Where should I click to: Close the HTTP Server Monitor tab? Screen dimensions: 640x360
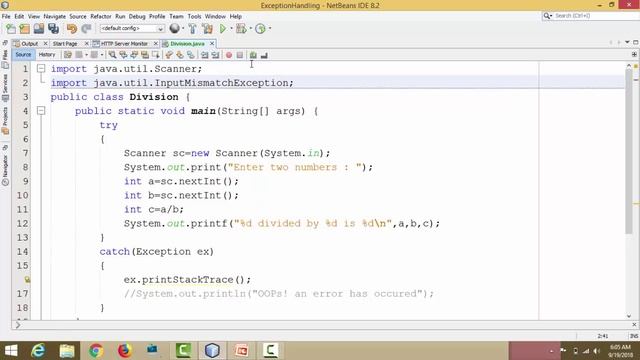[x=156, y=43]
